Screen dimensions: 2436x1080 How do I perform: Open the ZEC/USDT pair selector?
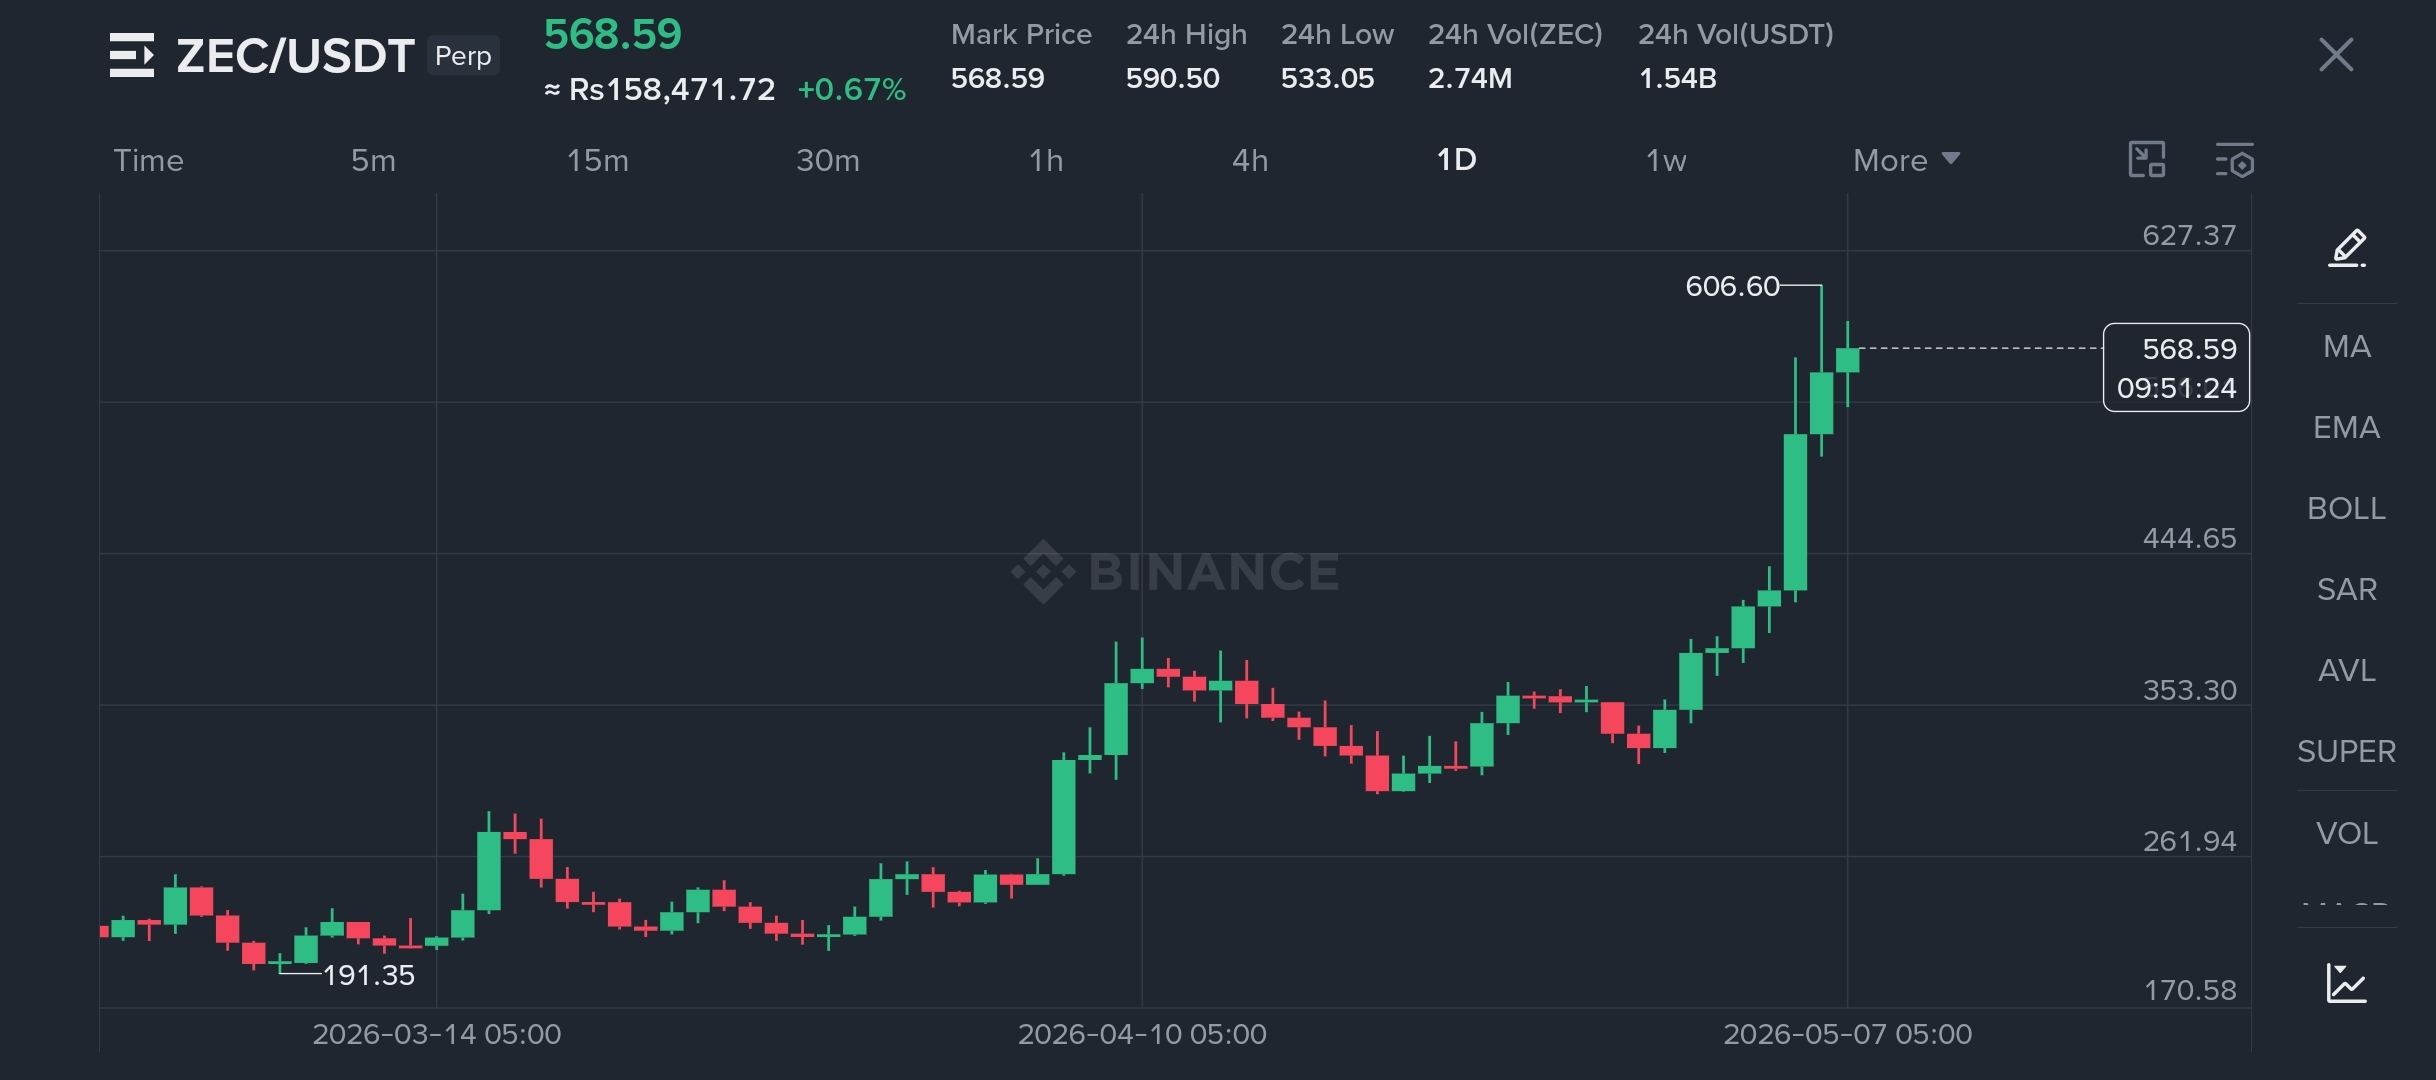pos(295,56)
